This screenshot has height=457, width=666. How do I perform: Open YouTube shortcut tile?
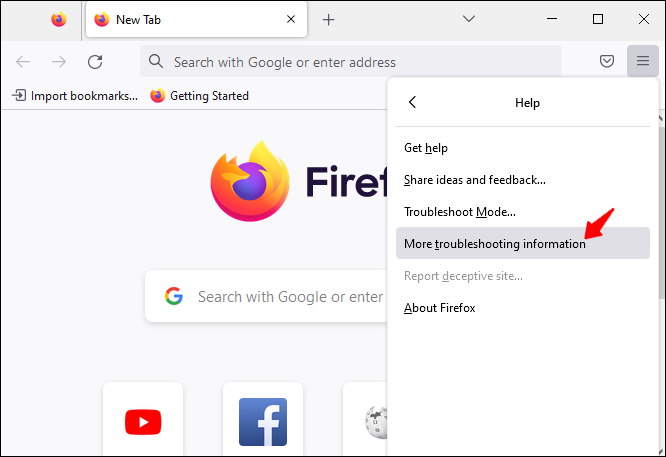143,420
